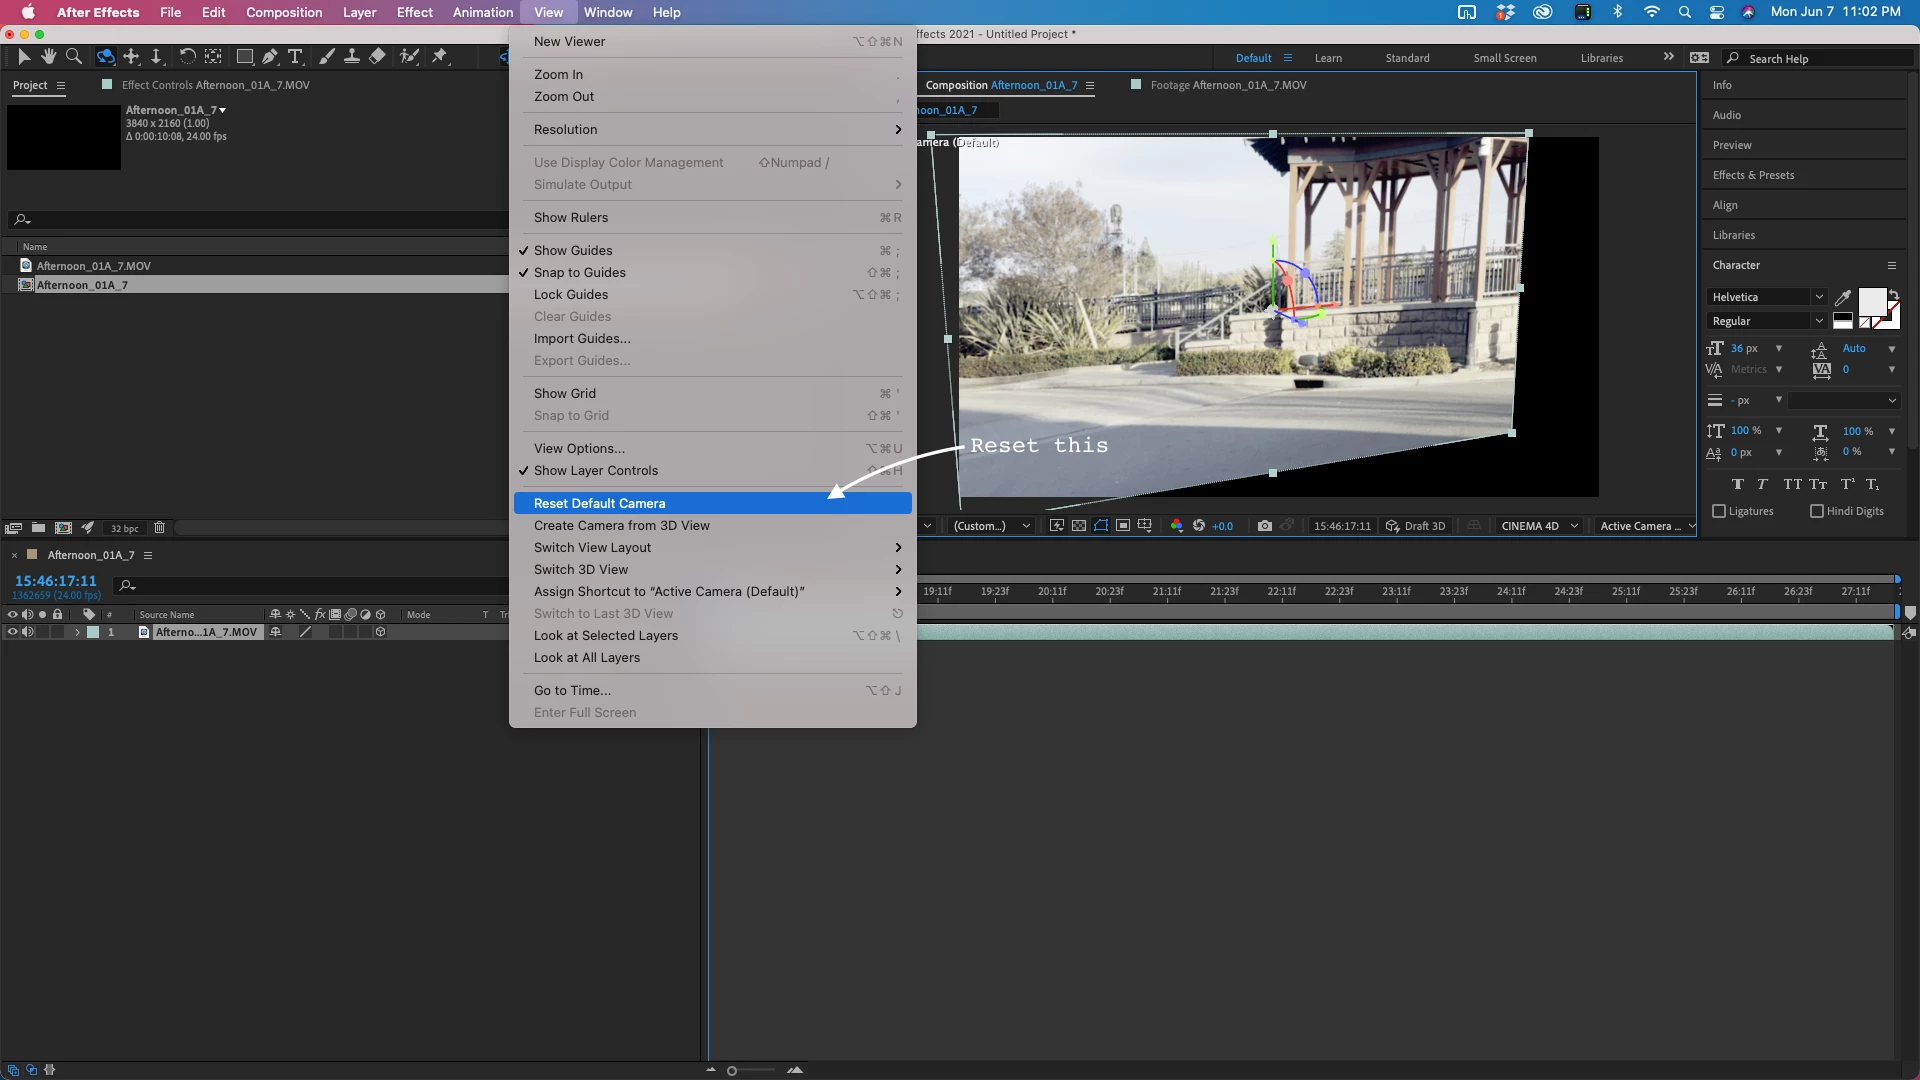Open the CINEMA 4D renderer dropdown
Screen dimensions: 1920x1080
click(x=1540, y=526)
